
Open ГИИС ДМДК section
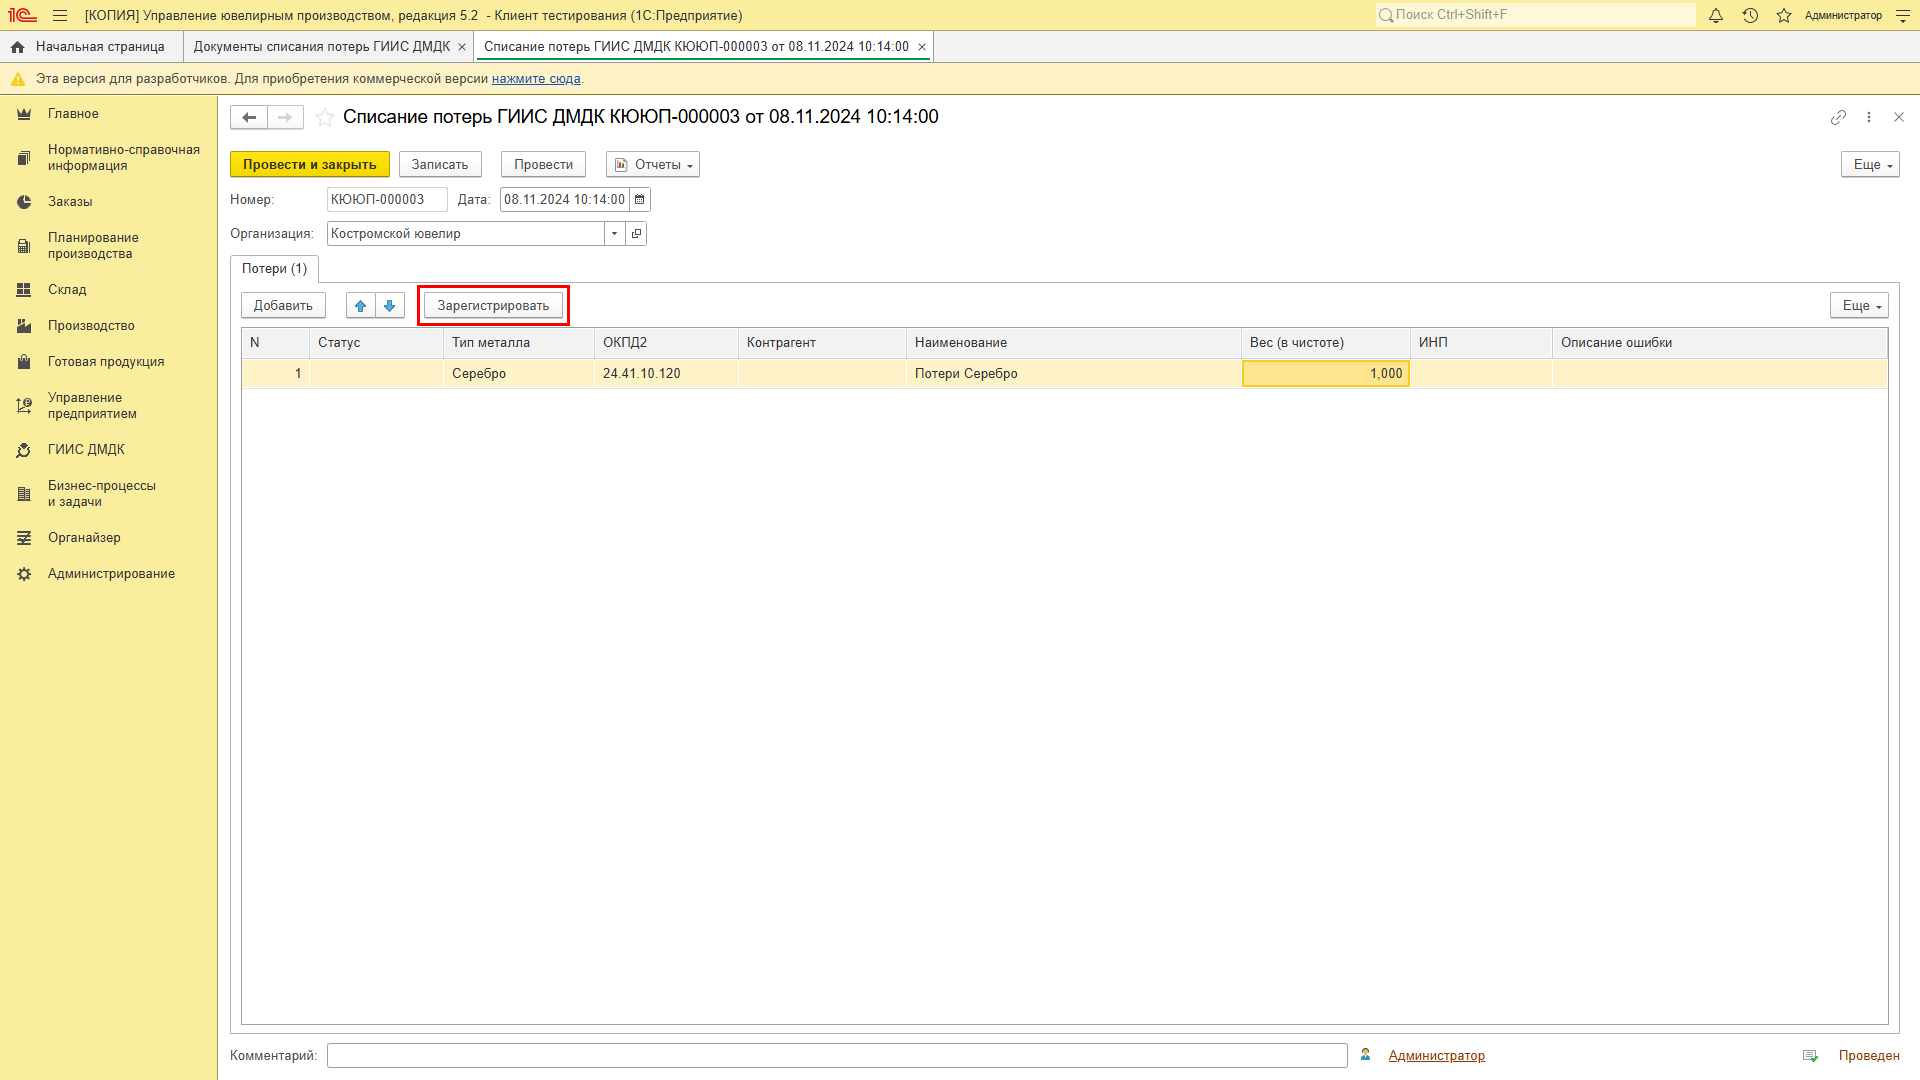click(x=86, y=450)
